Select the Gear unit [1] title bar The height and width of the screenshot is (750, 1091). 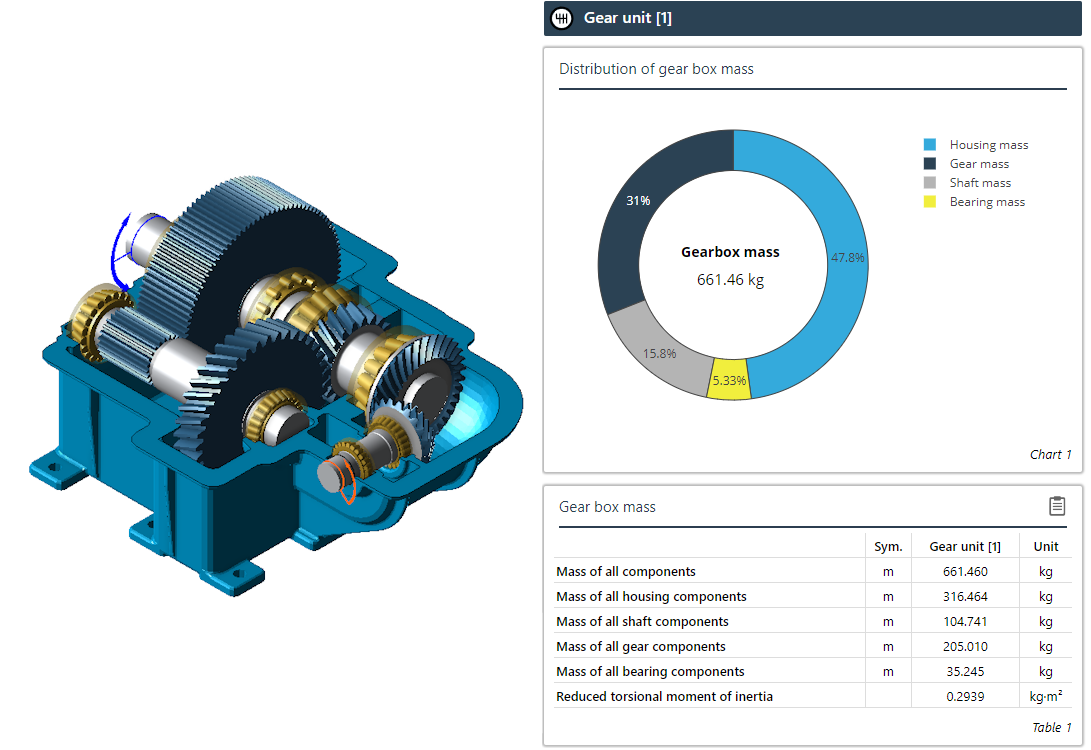812,18
